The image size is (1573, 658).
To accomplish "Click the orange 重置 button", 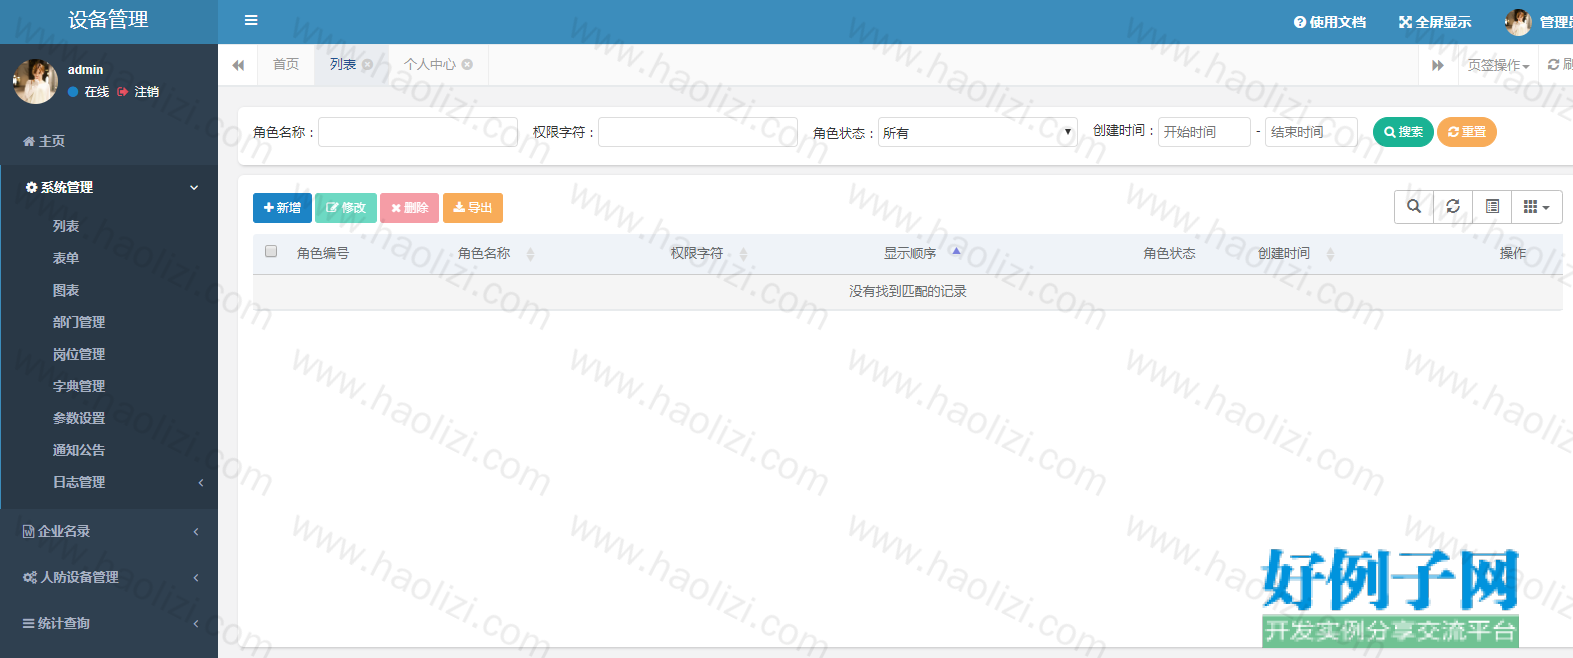I will tap(1467, 132).
